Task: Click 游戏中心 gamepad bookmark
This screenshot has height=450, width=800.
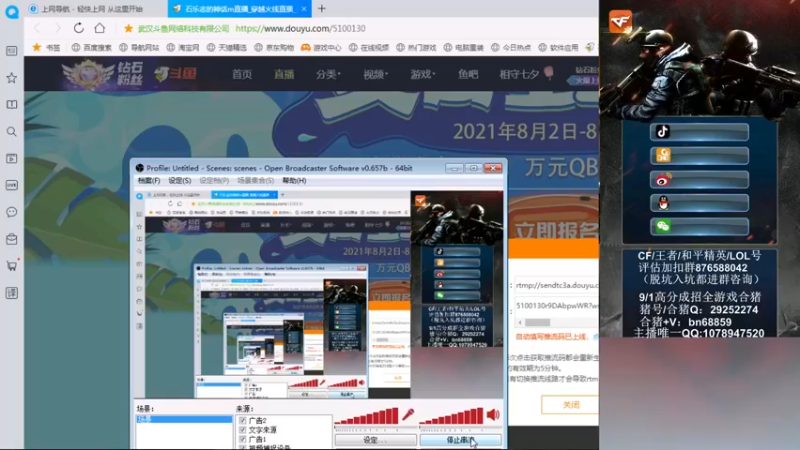Action: [321, 47]
